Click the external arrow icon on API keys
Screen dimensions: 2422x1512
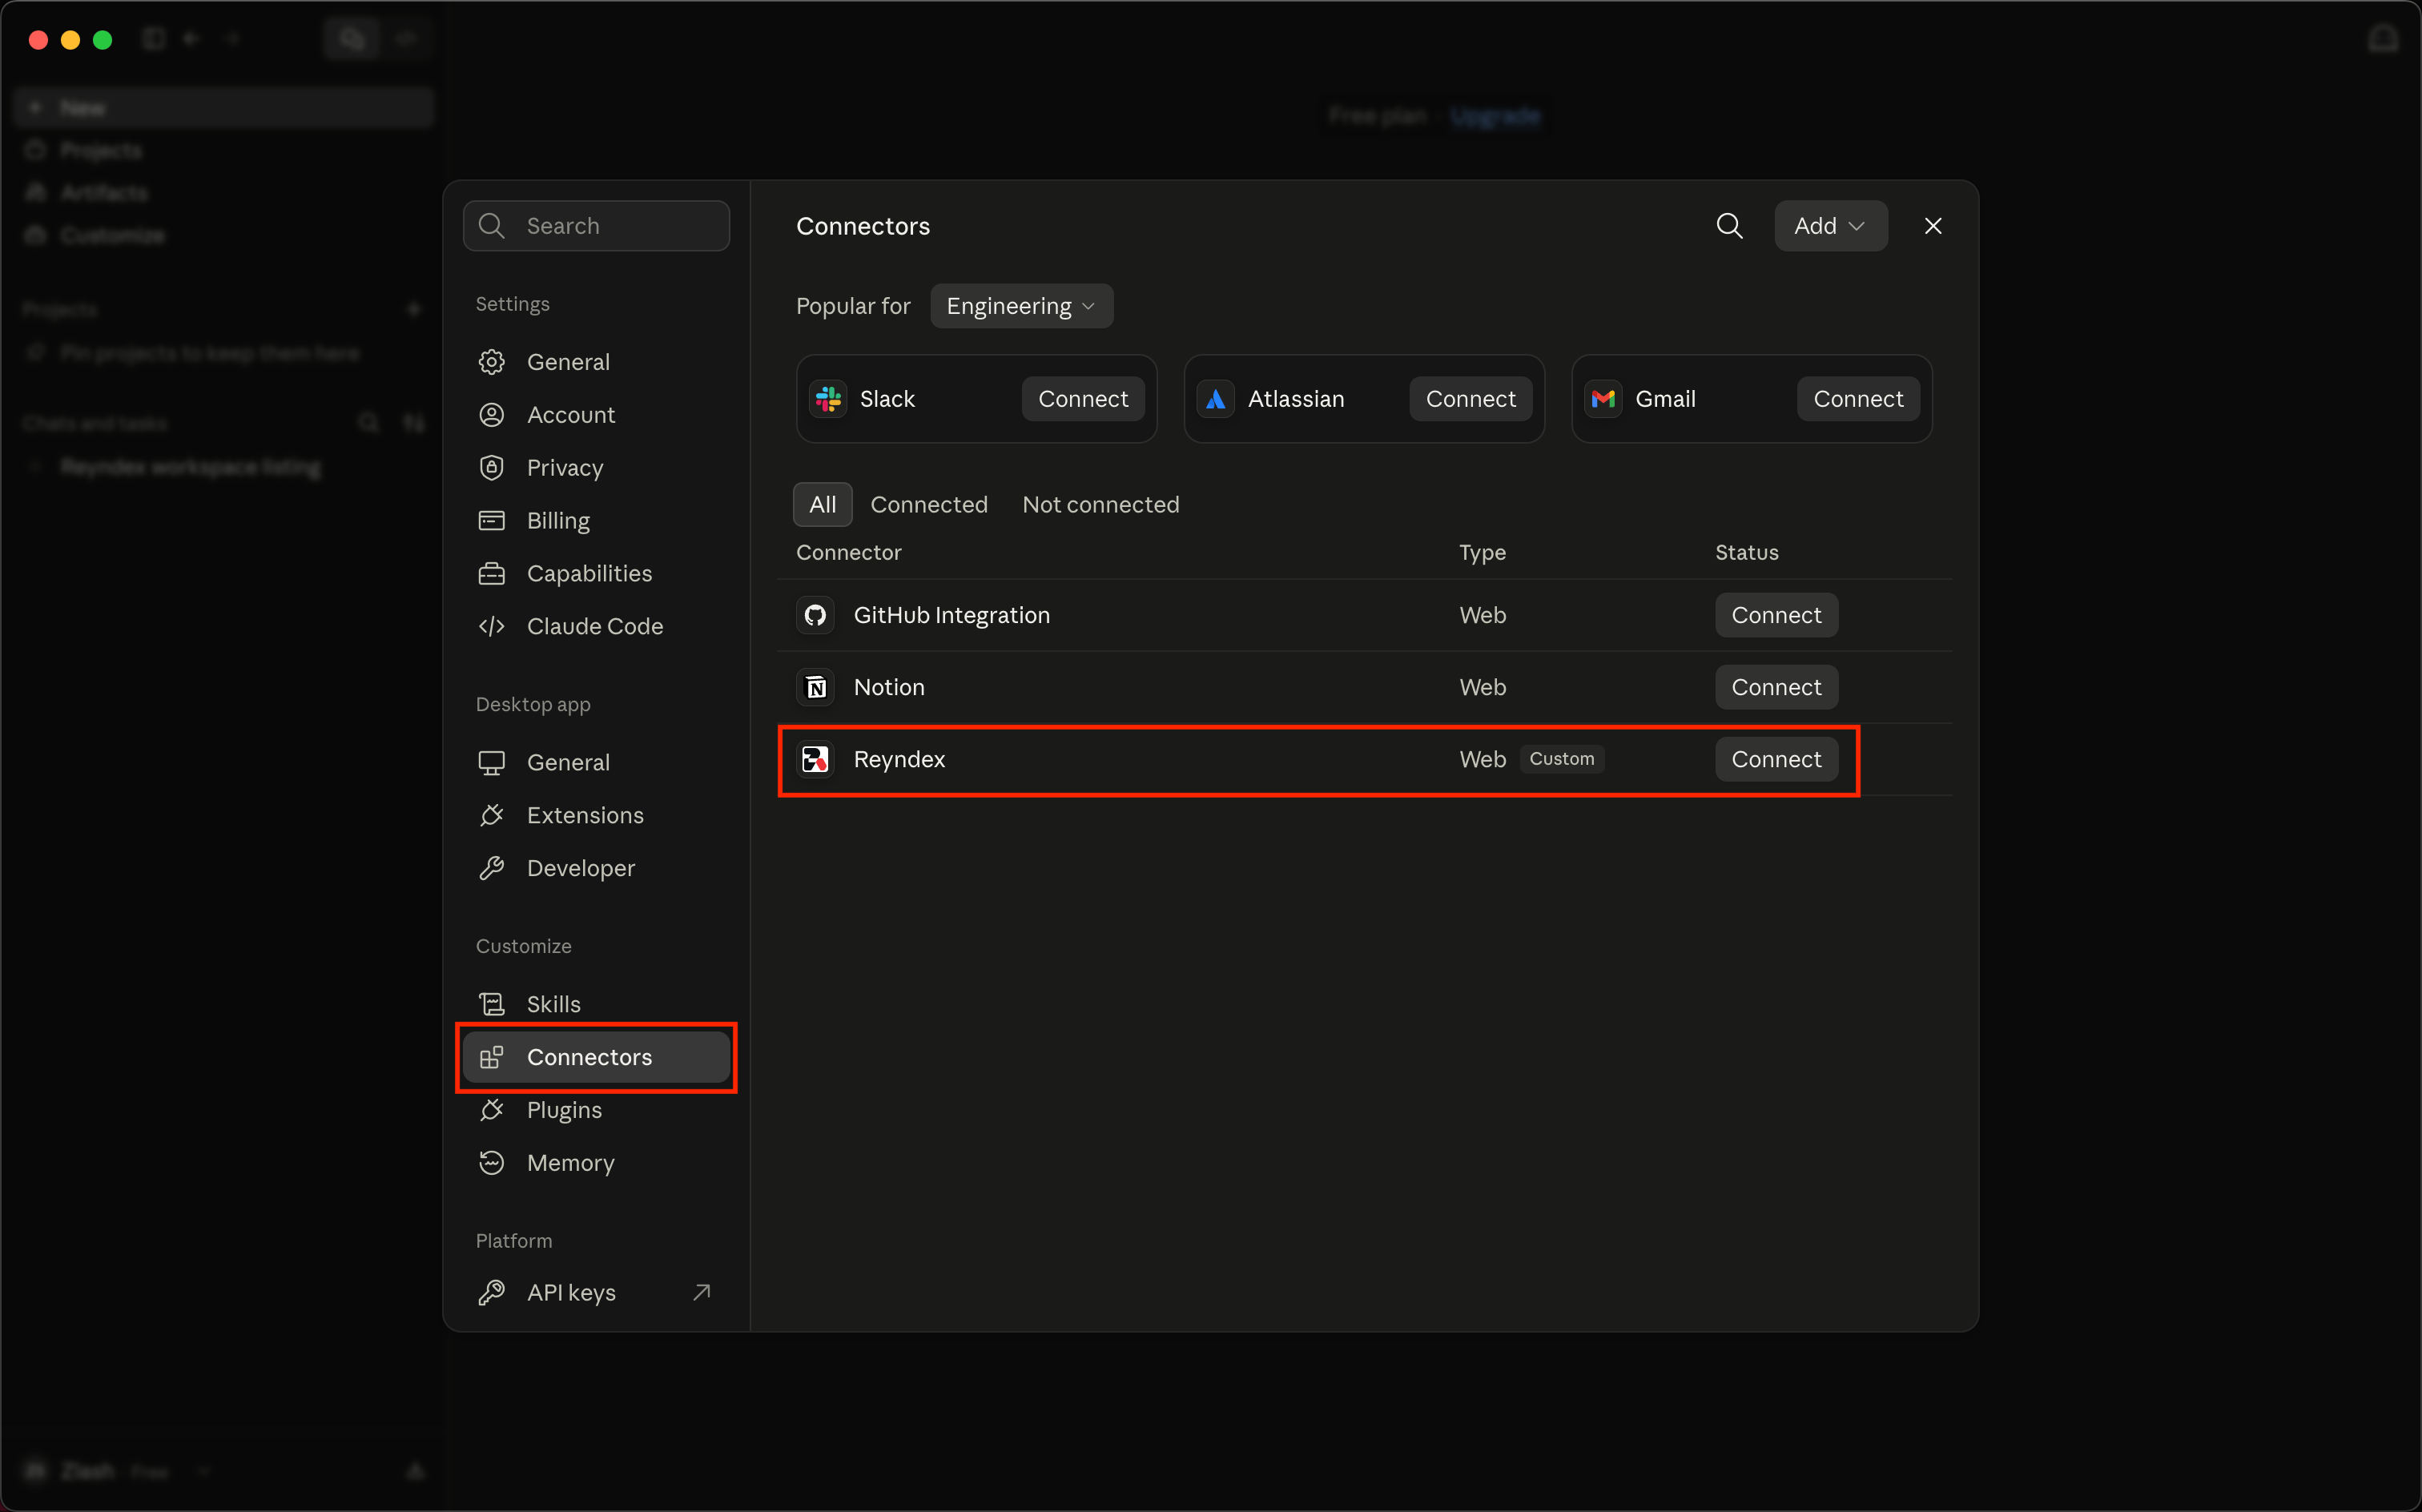point(702,1293)
